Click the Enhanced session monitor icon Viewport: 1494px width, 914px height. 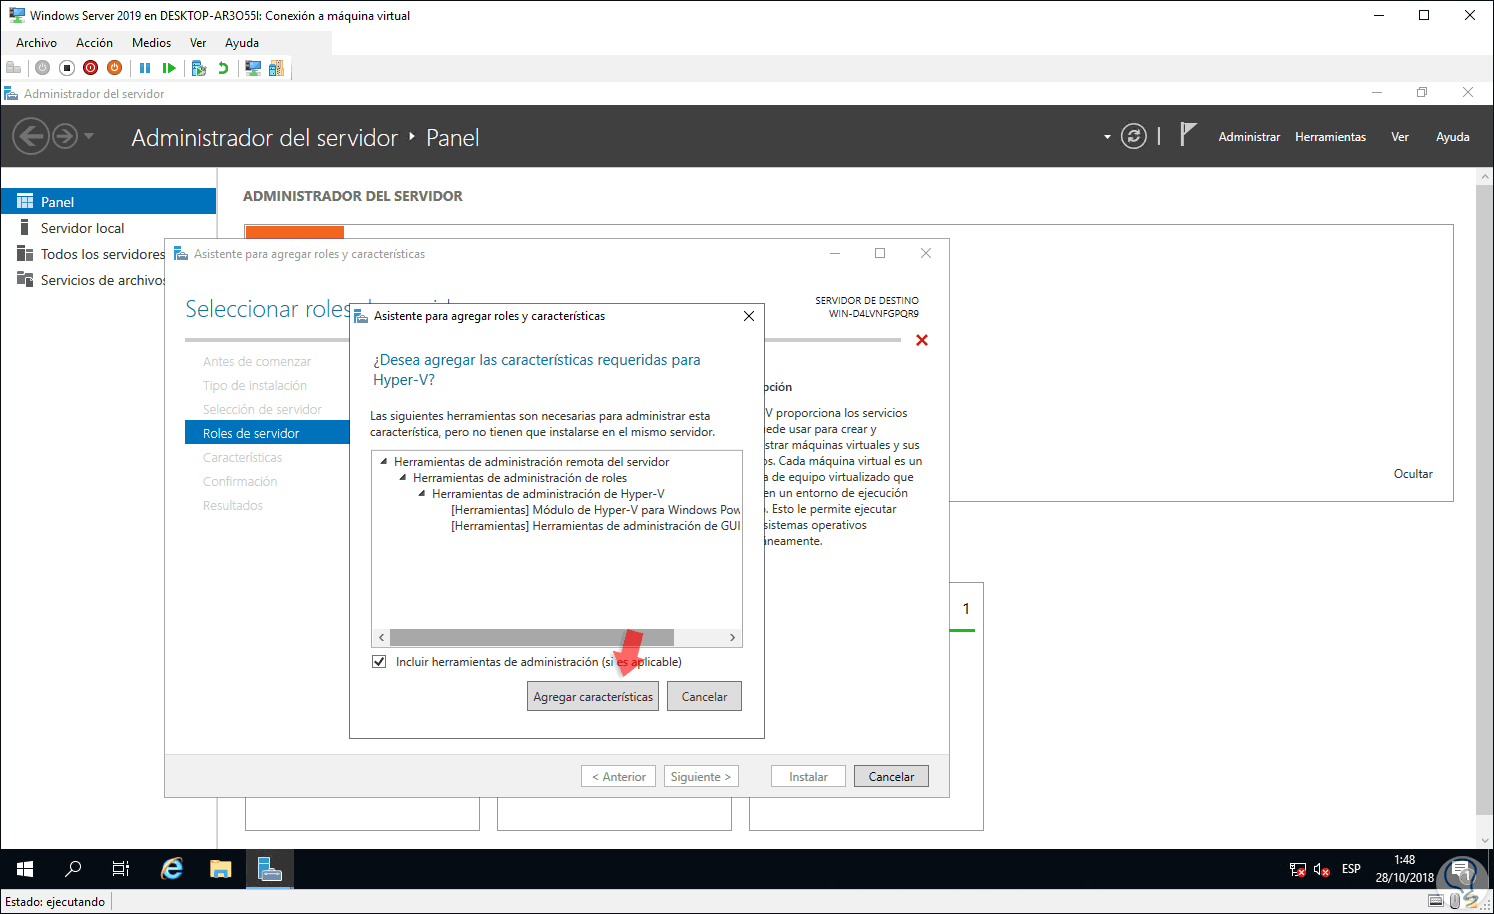253,68
